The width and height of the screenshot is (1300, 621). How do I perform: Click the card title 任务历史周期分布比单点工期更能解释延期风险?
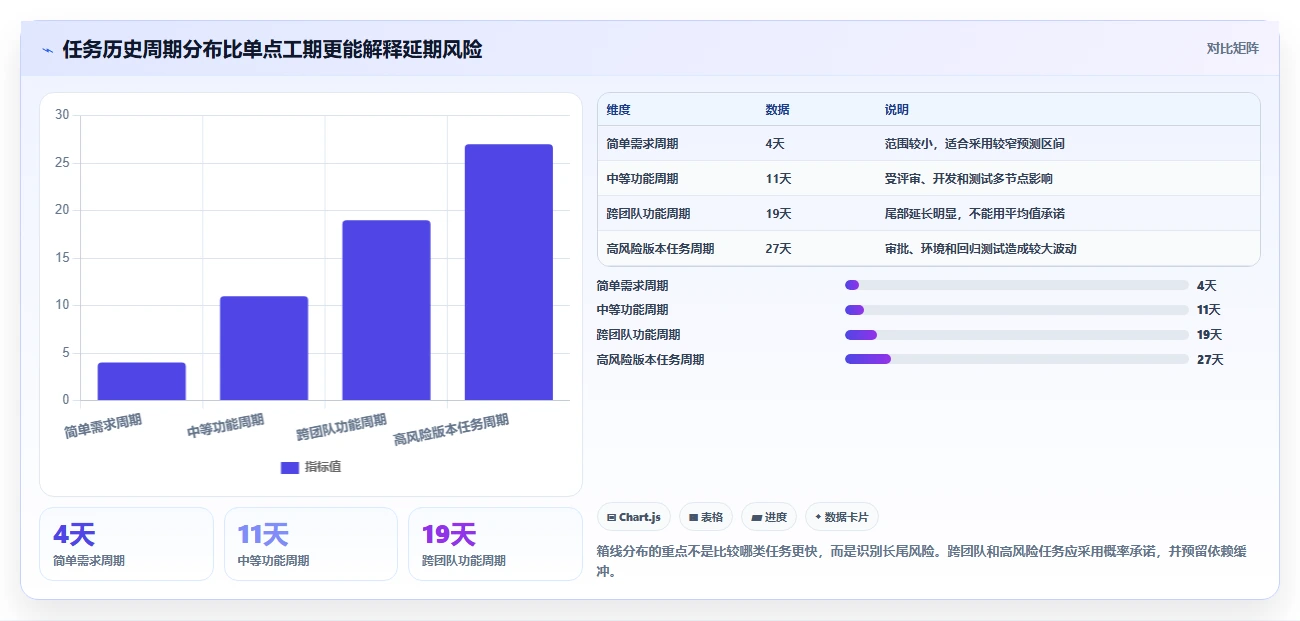tap(272, 49)
